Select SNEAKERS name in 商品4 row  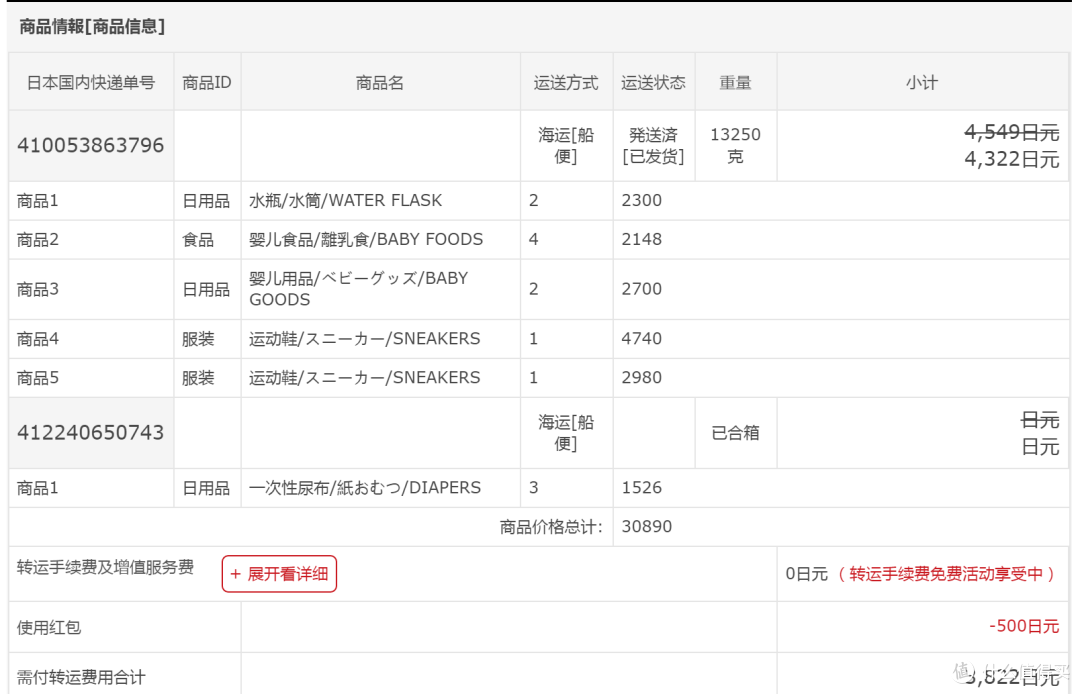pos(364,338)
